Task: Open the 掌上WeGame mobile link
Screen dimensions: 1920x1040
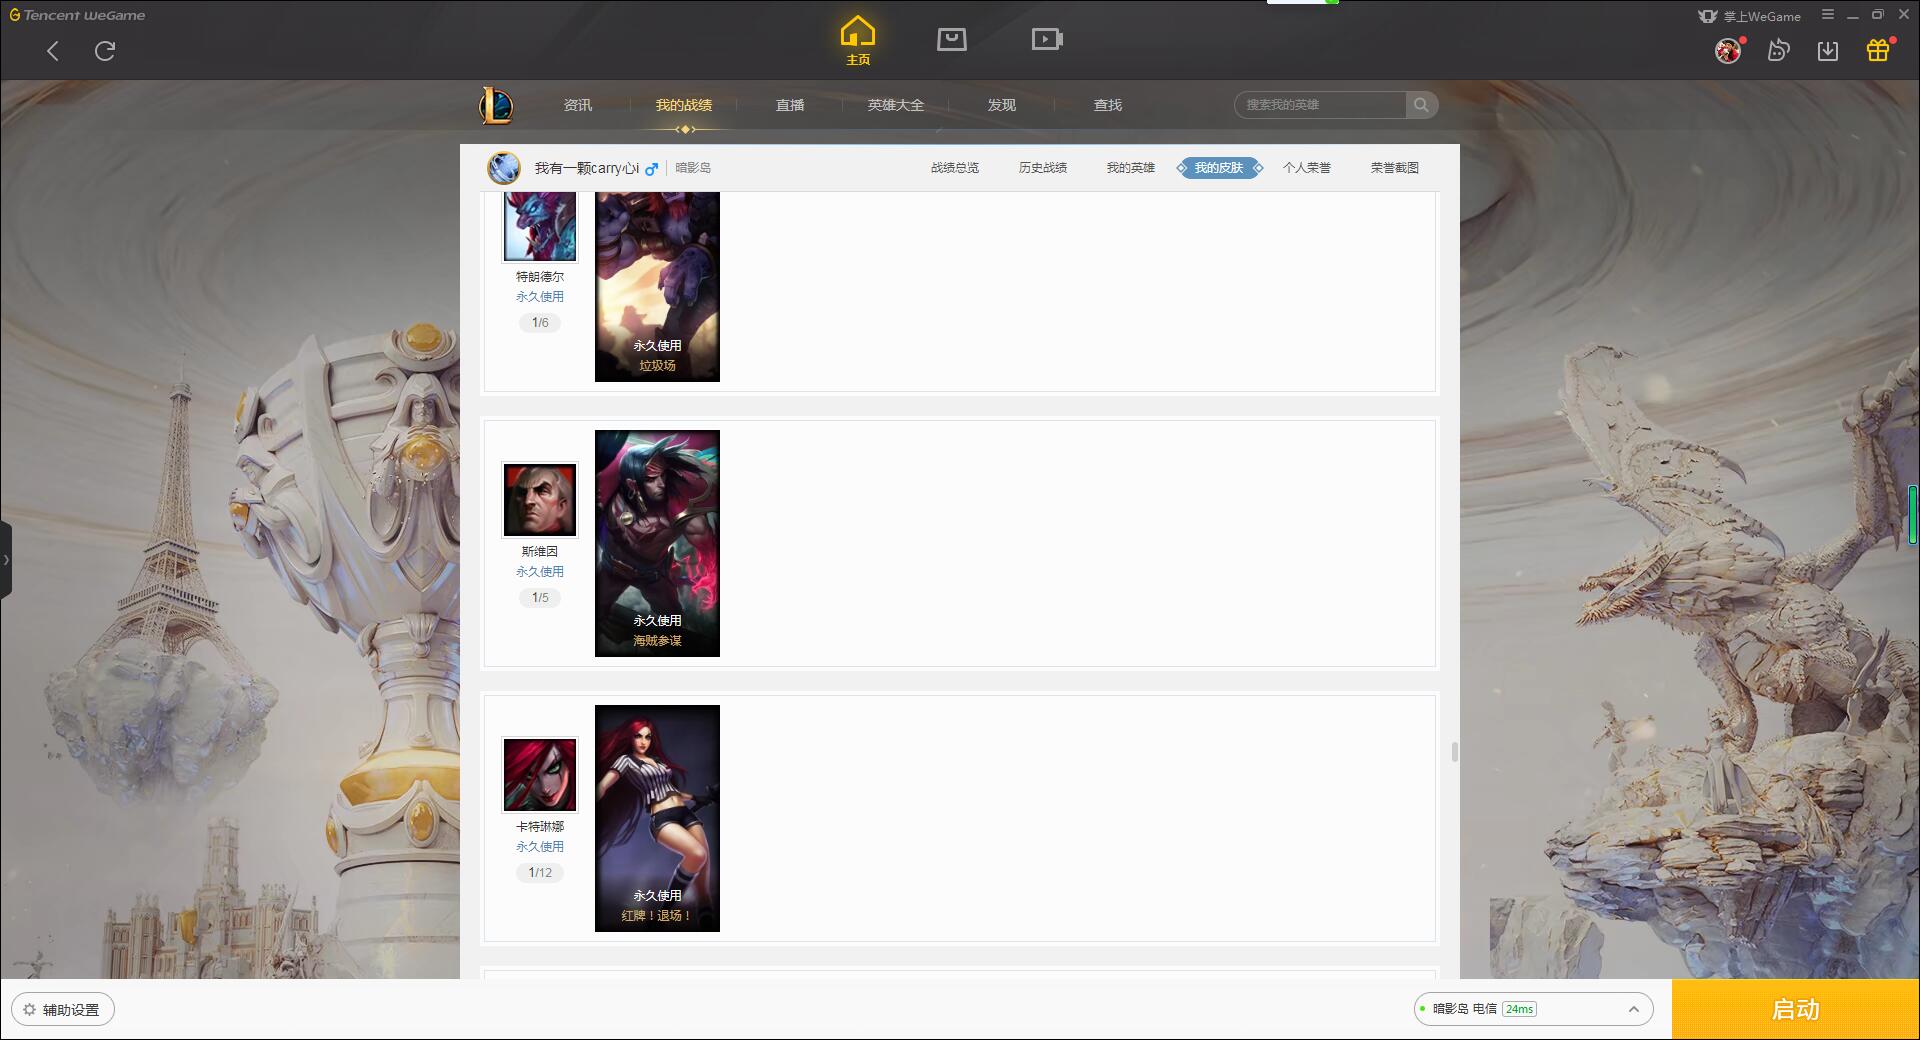Action: (x=1750, y=16)
